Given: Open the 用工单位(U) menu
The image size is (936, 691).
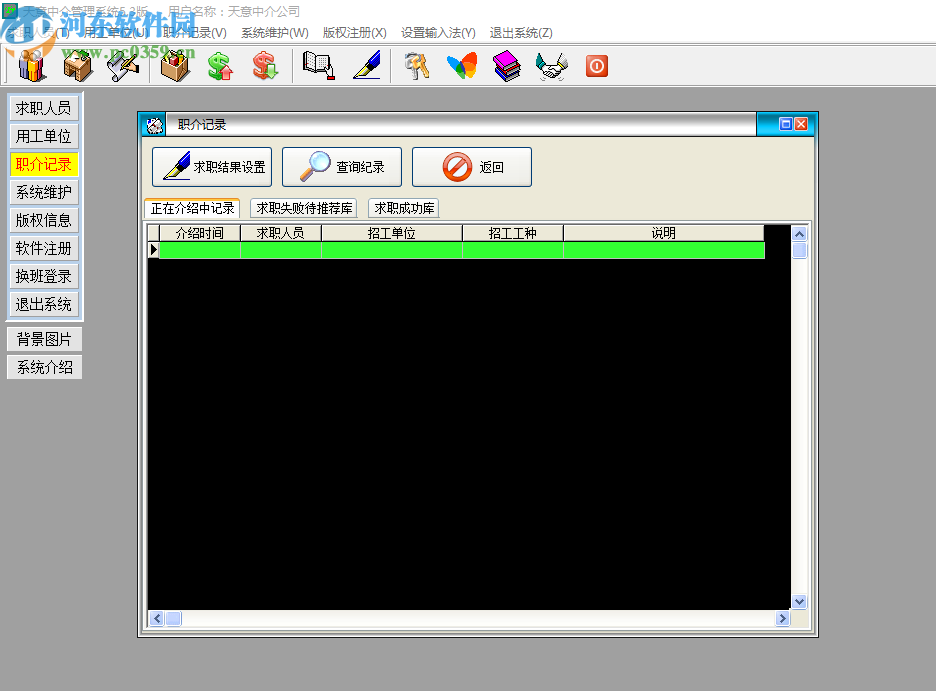Looking at the screenshot, I should pyautogui.click(x=116, y=33).
